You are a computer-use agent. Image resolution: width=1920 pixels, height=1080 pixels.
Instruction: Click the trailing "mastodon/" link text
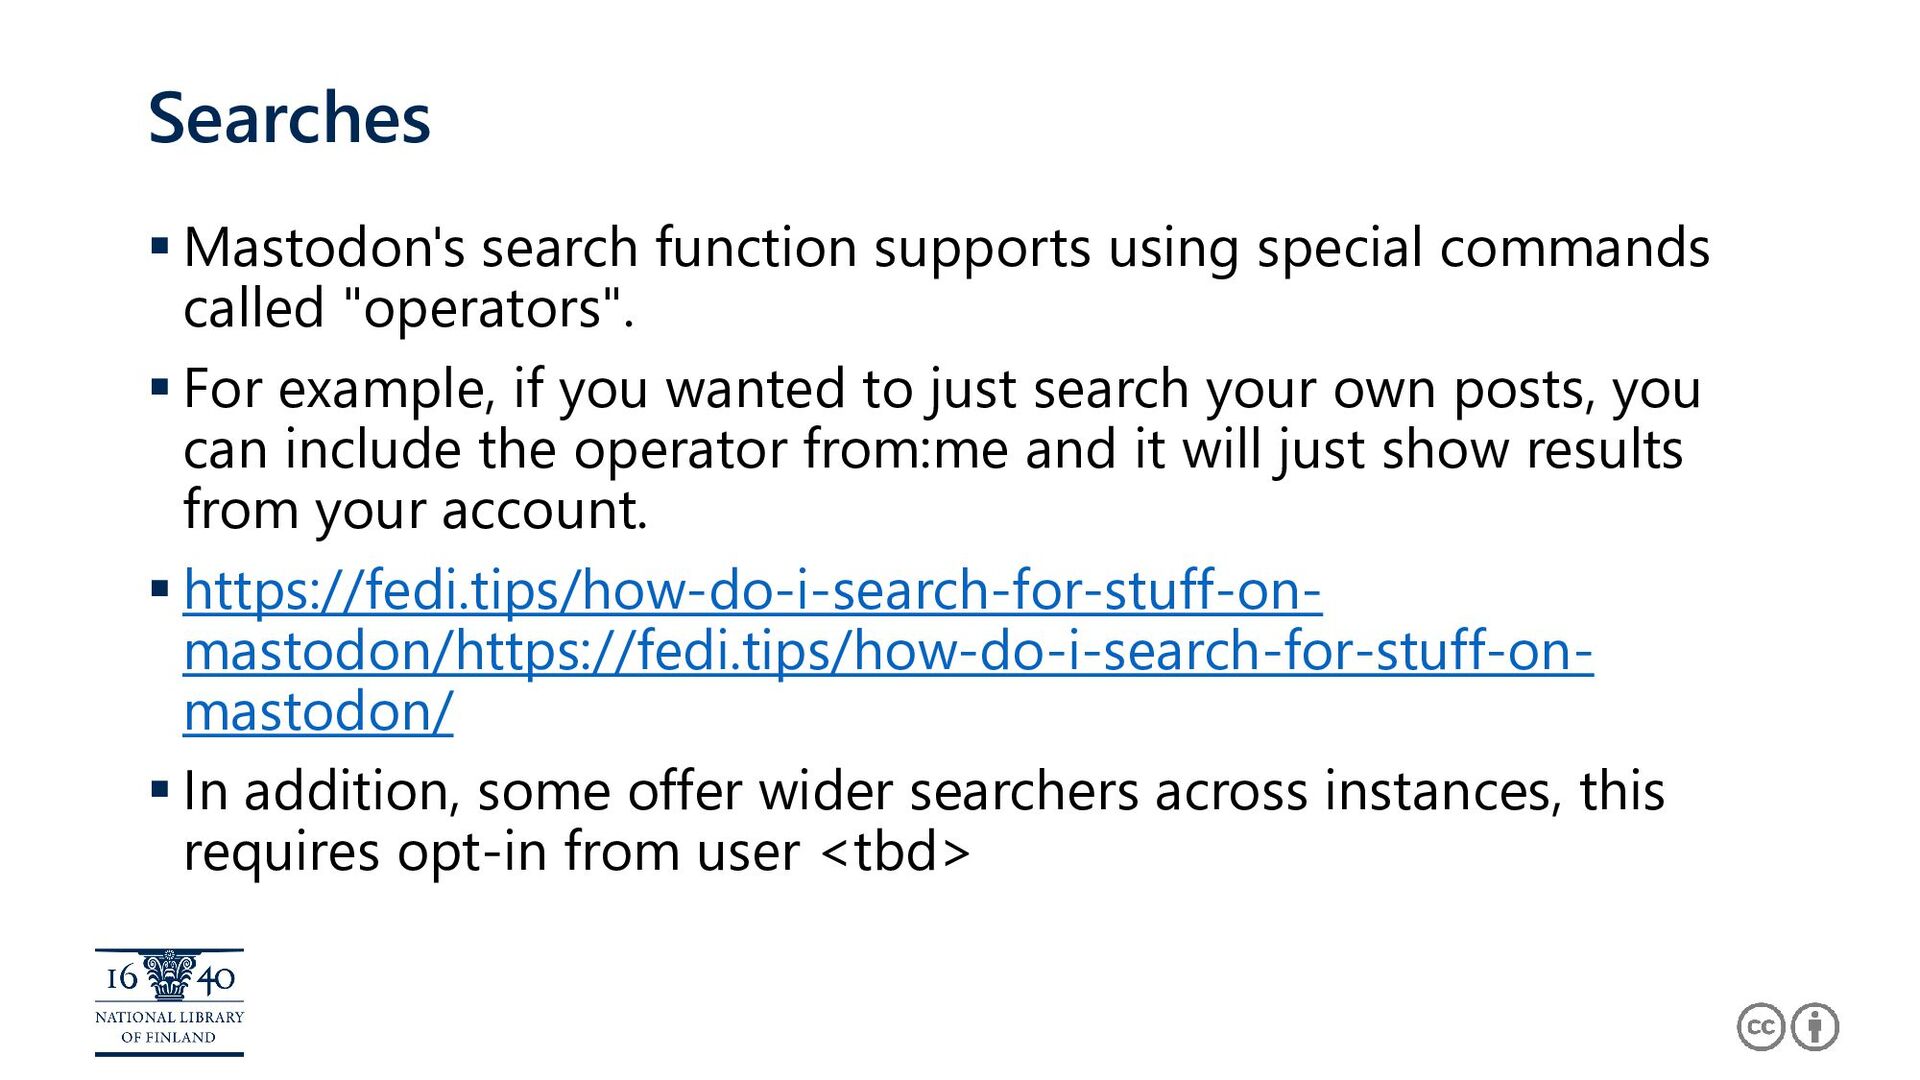click(x=318, y=712)
